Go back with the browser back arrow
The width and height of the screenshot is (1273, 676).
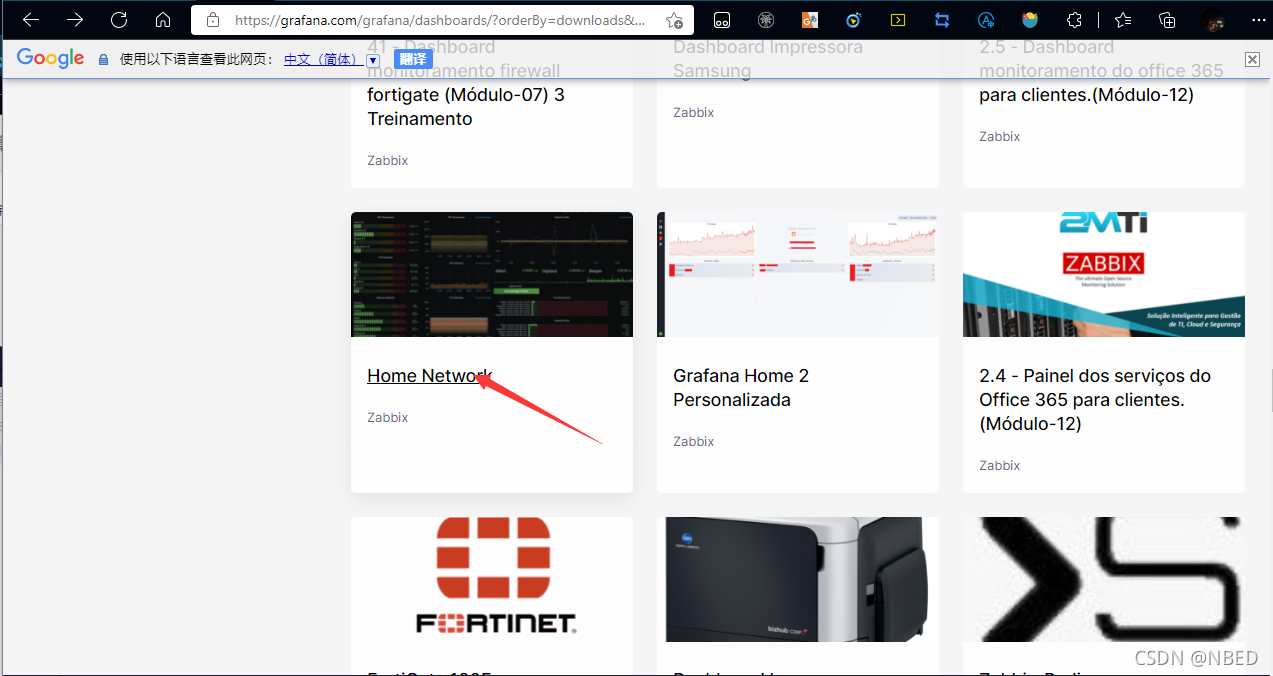click(31, 20)
